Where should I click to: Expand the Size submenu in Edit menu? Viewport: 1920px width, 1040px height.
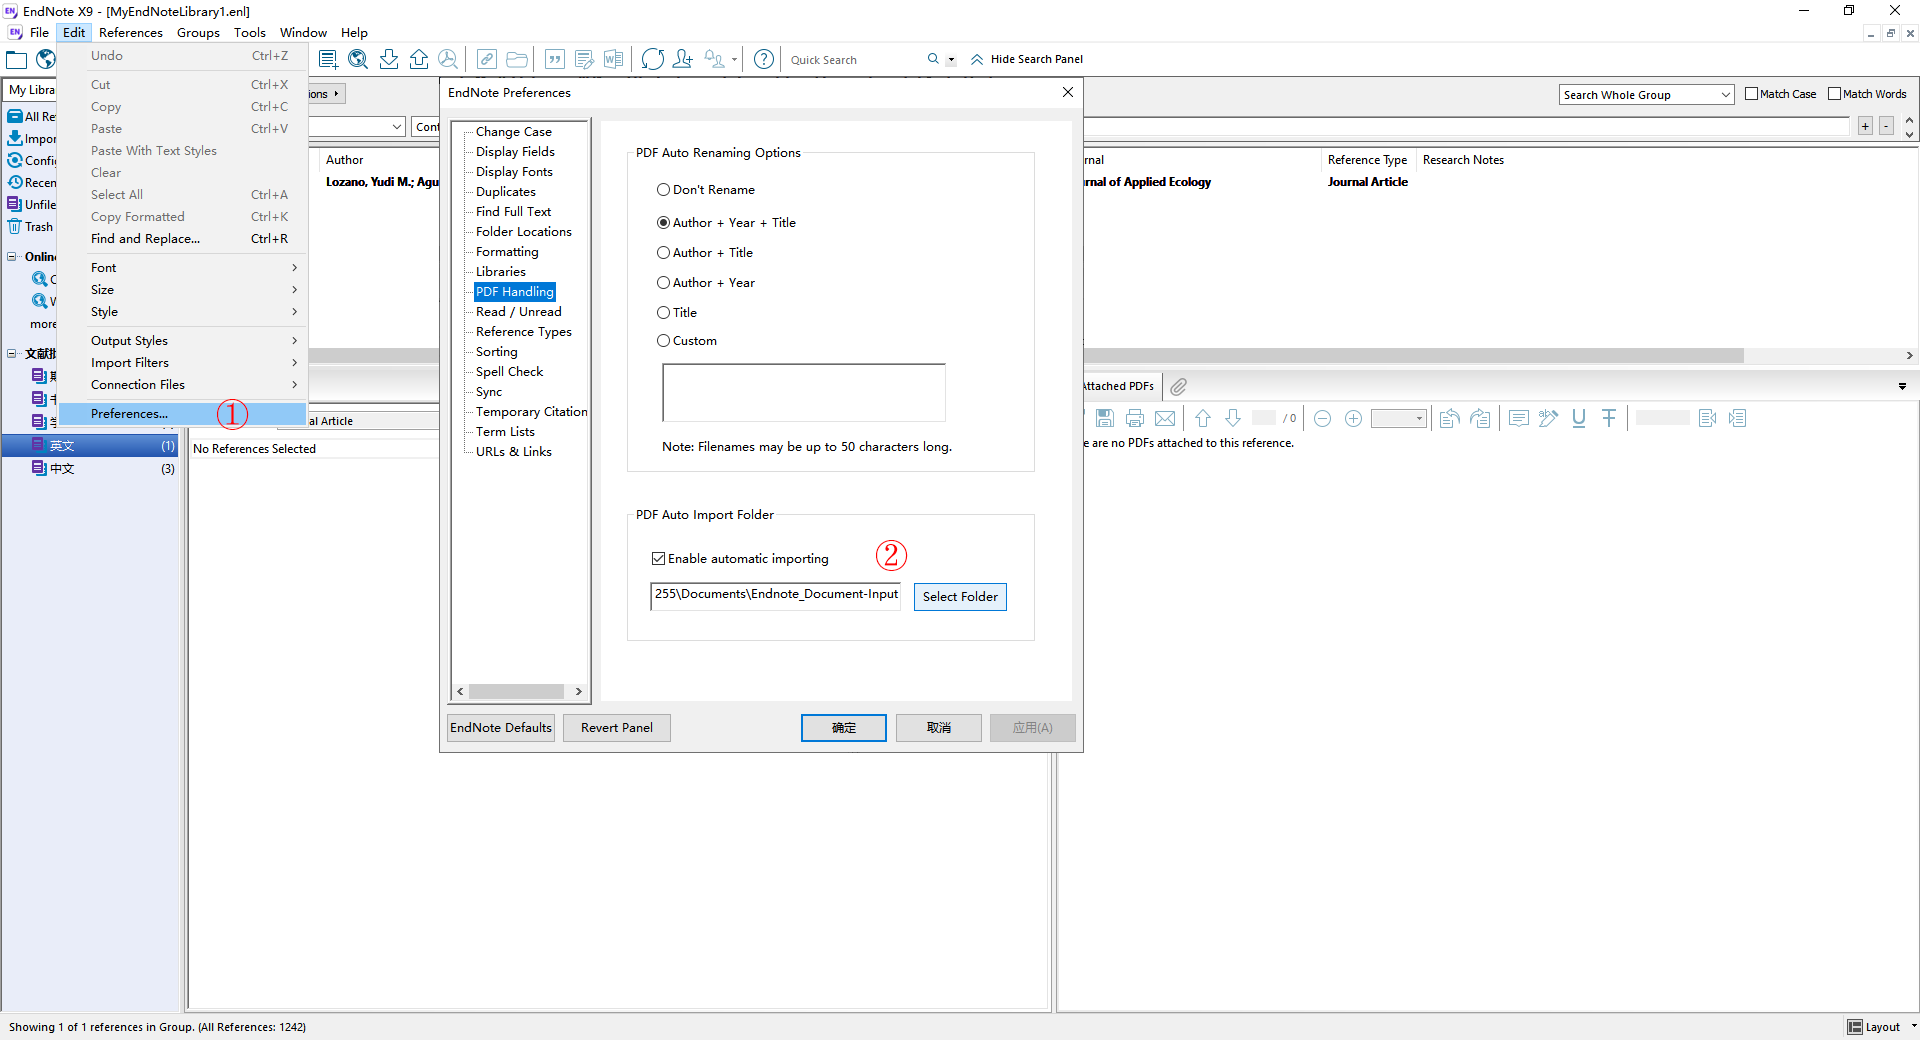pyautogui.click(x=182, y=290)
